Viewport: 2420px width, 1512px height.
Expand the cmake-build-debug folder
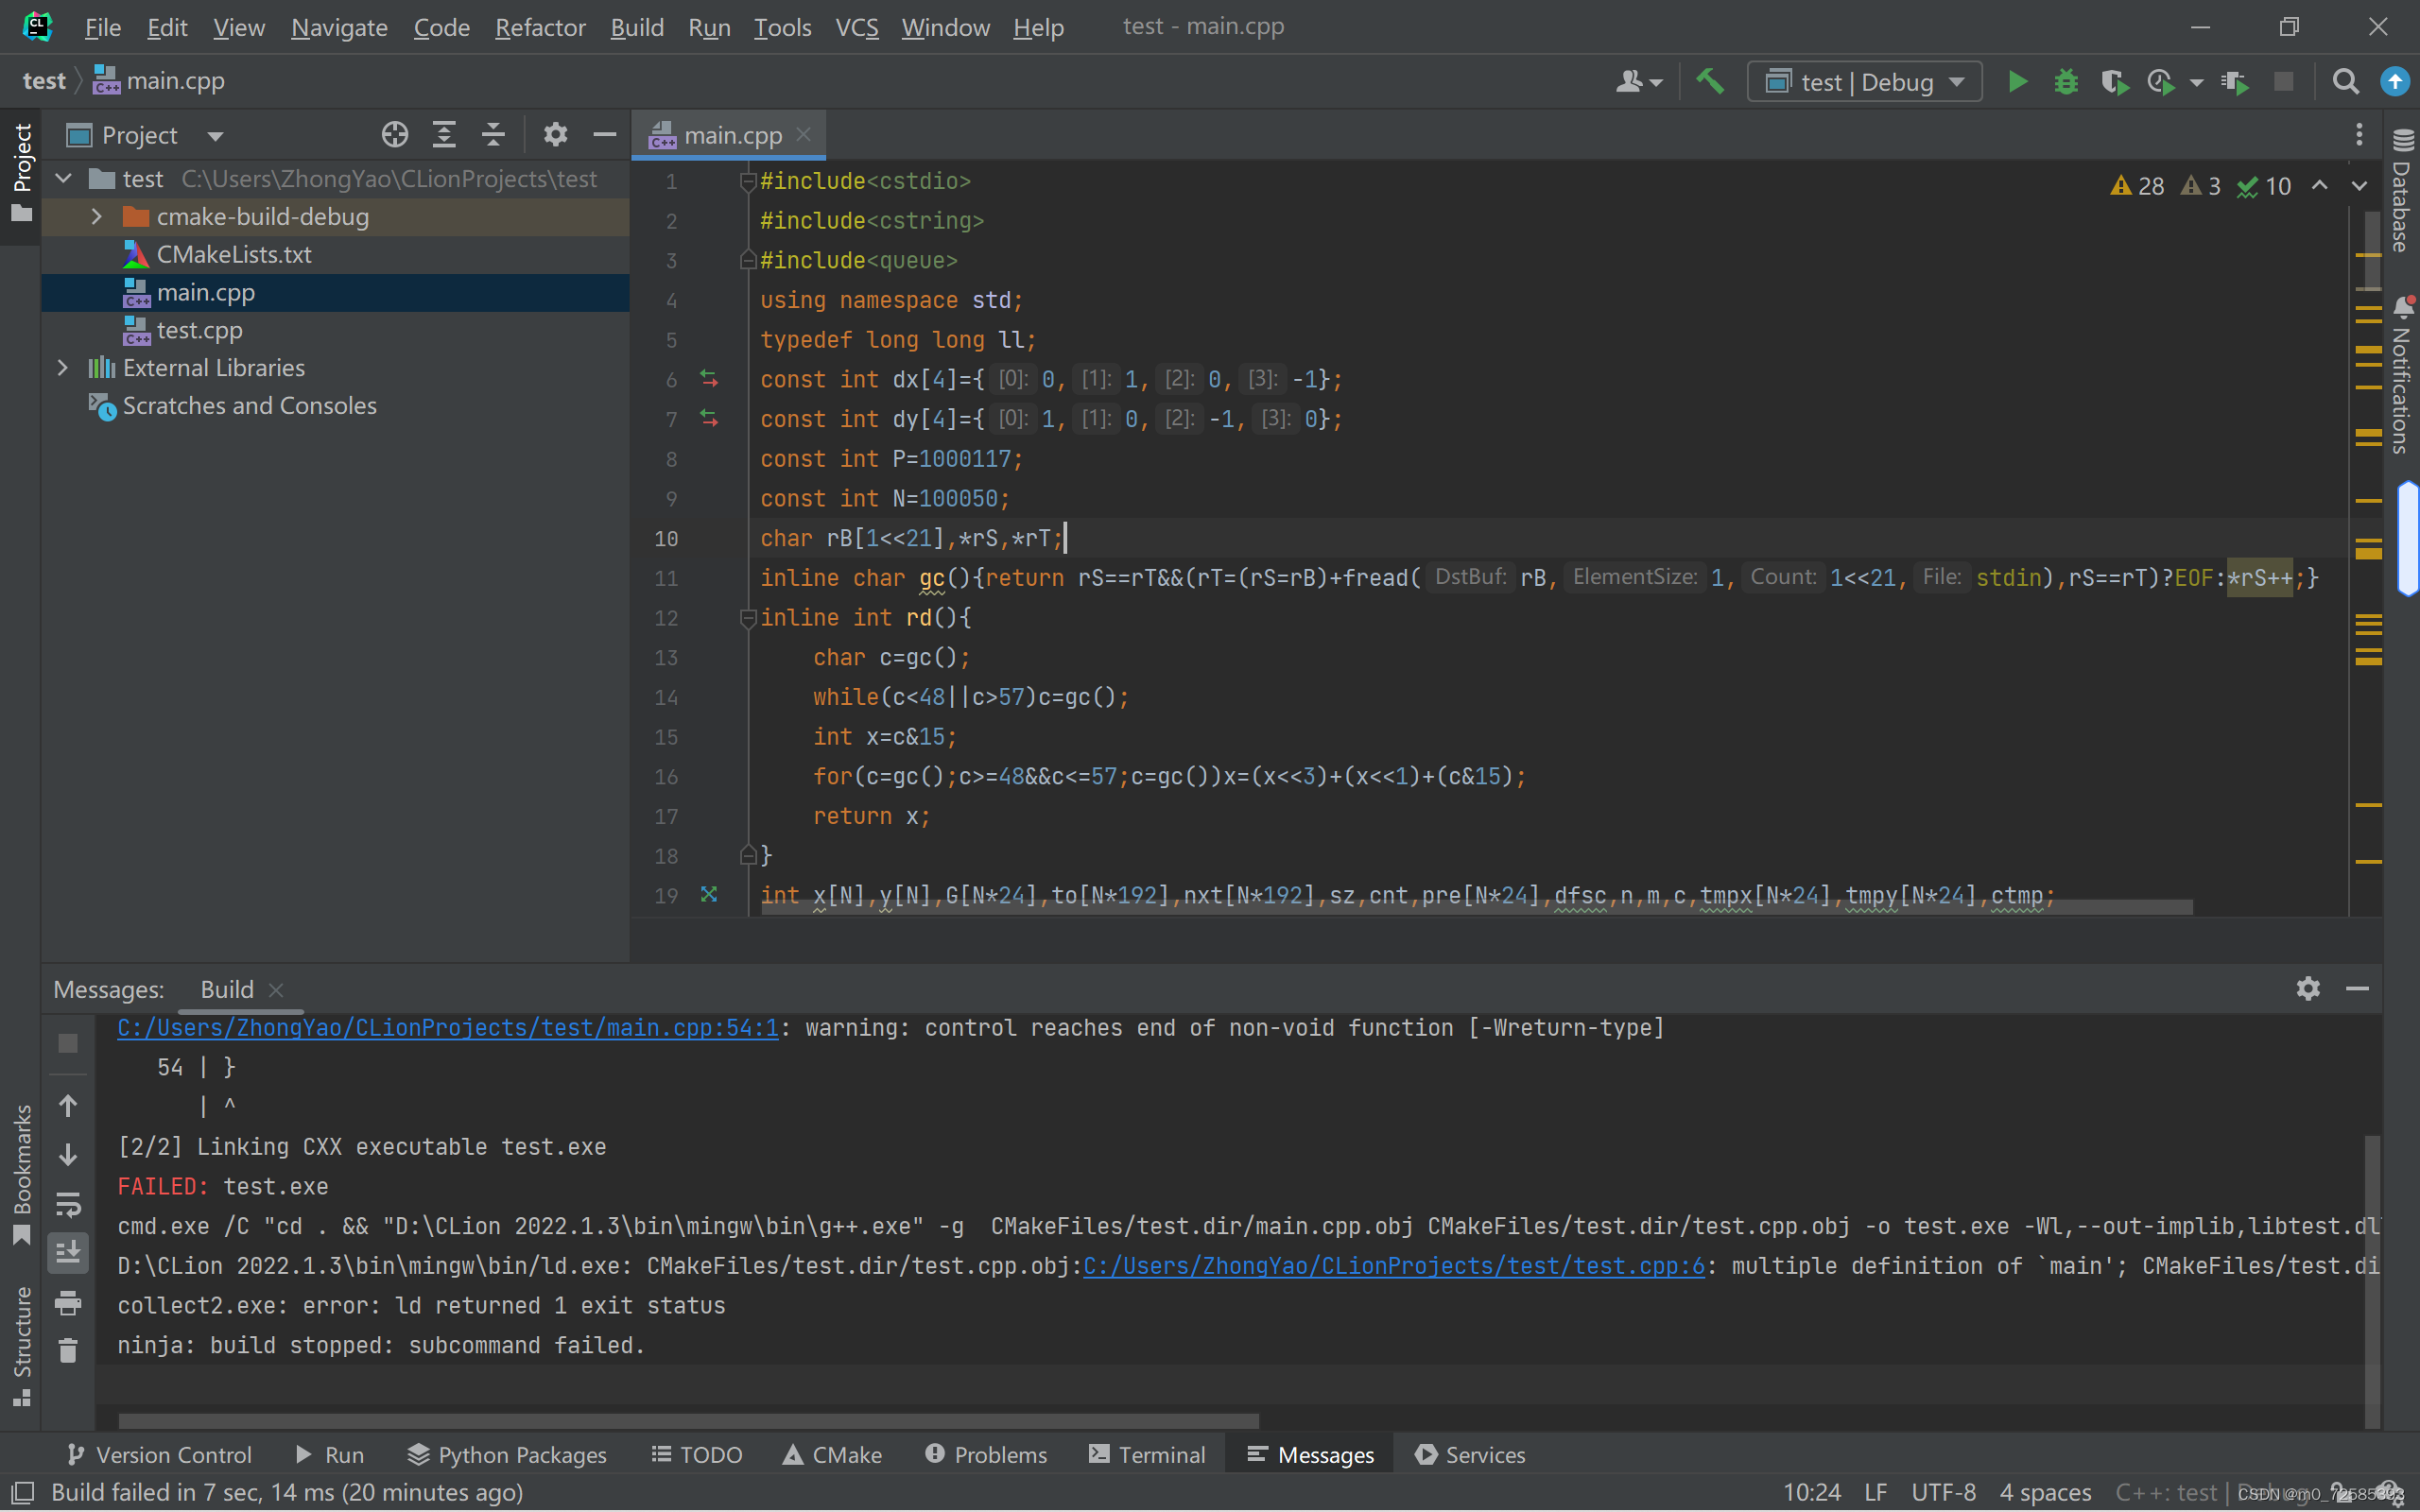96,217
